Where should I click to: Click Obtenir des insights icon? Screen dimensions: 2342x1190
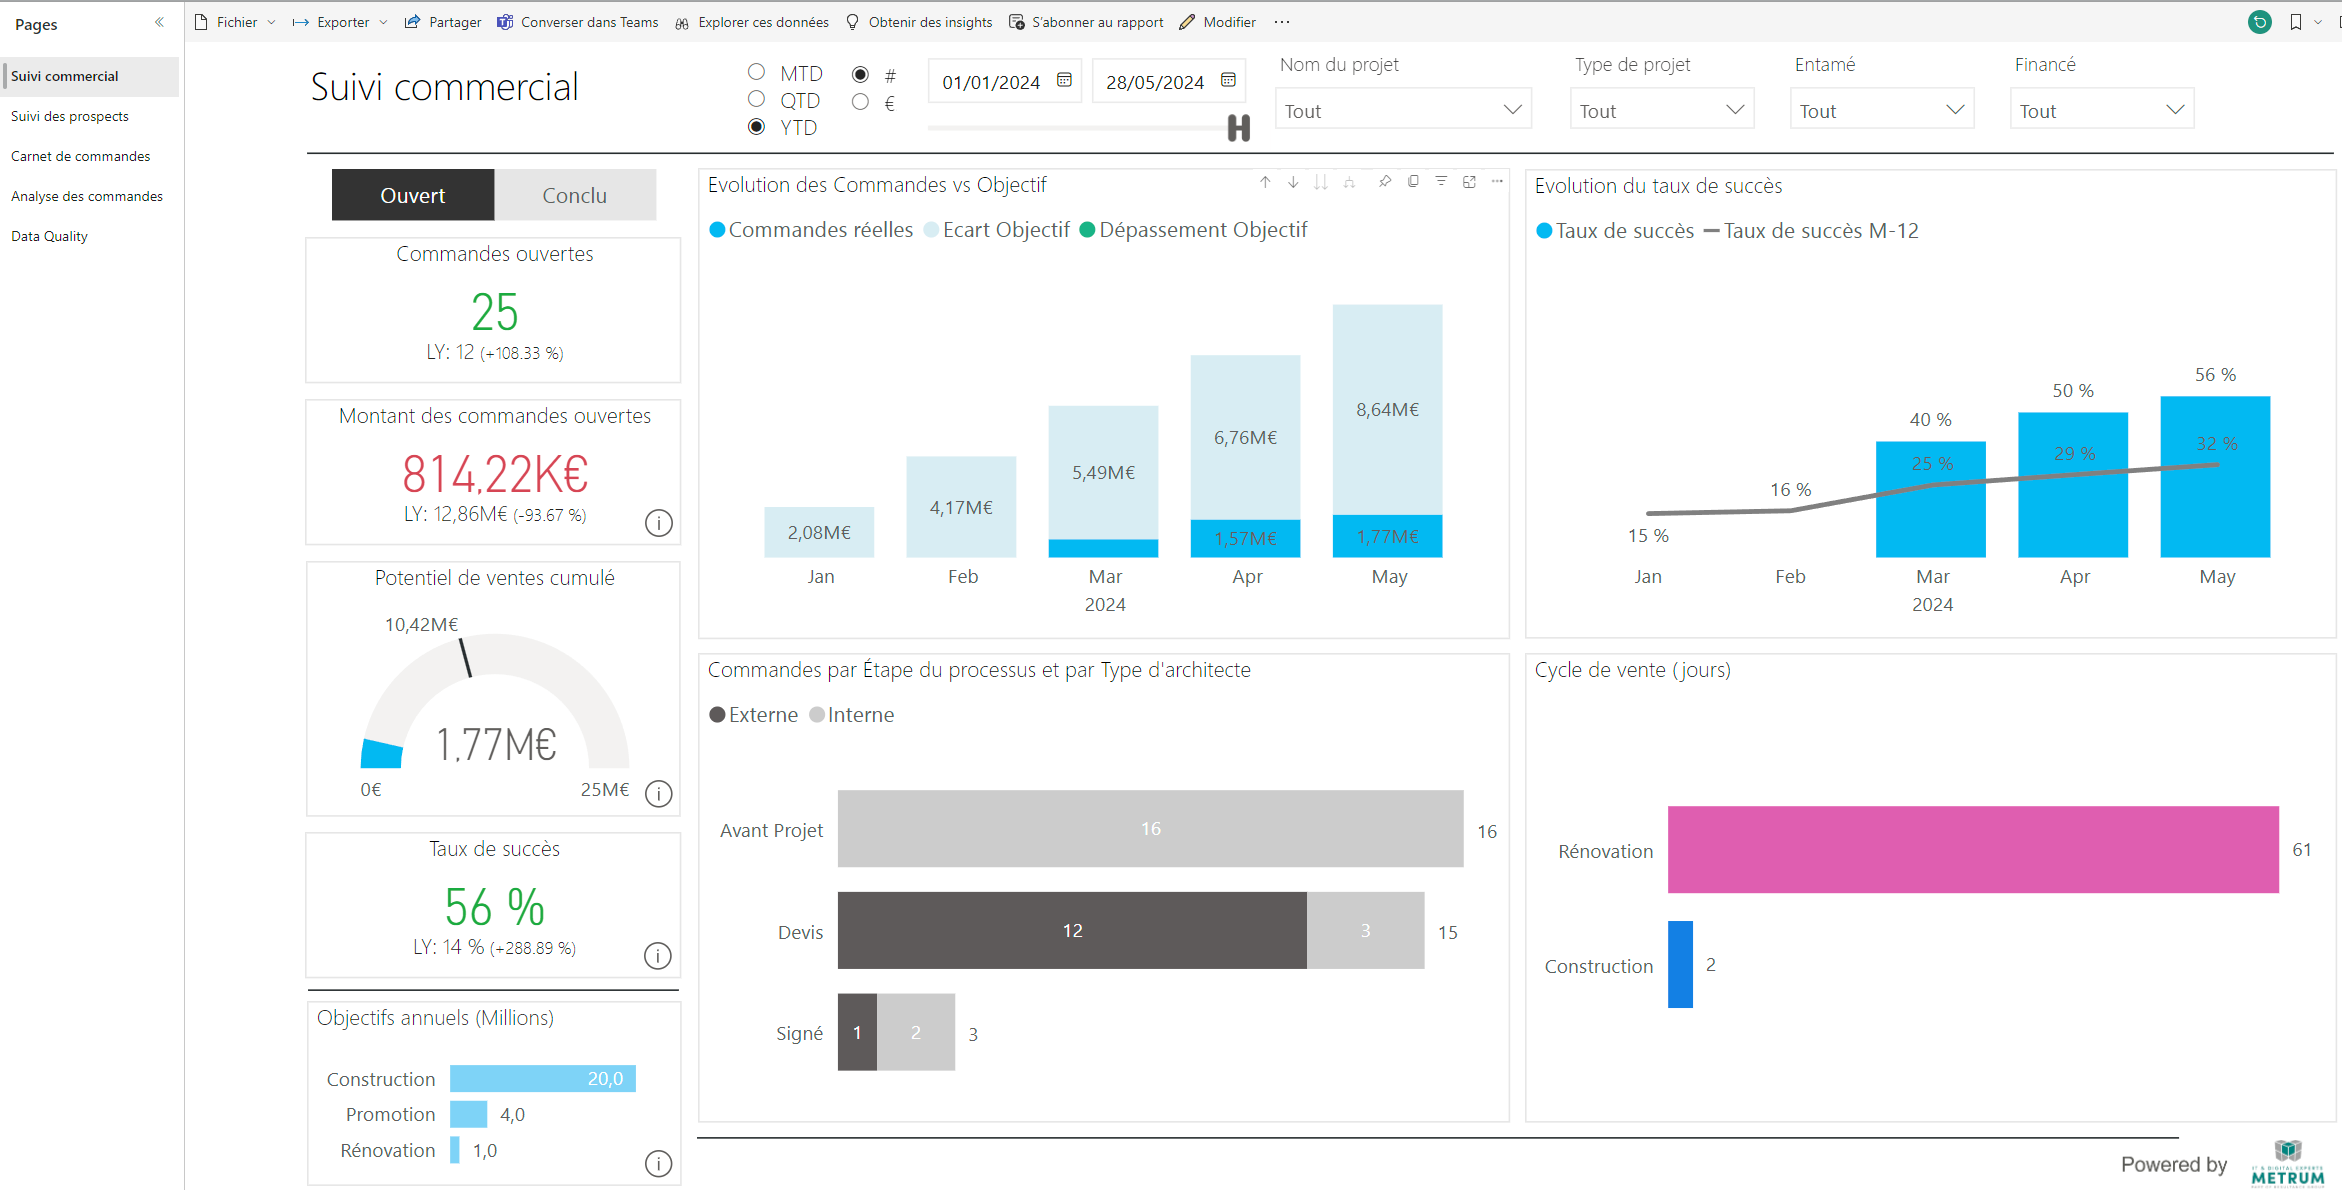pyautogui.click(x=851, y=21)
